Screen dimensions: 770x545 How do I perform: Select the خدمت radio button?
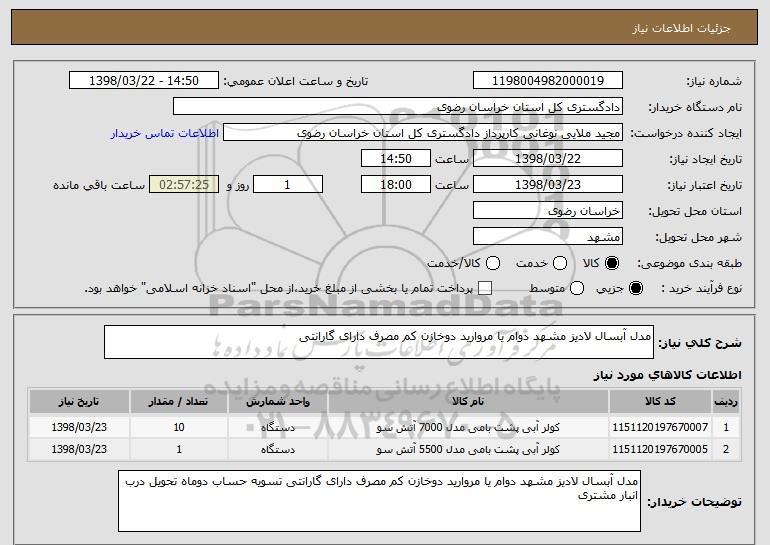[560, 263]
